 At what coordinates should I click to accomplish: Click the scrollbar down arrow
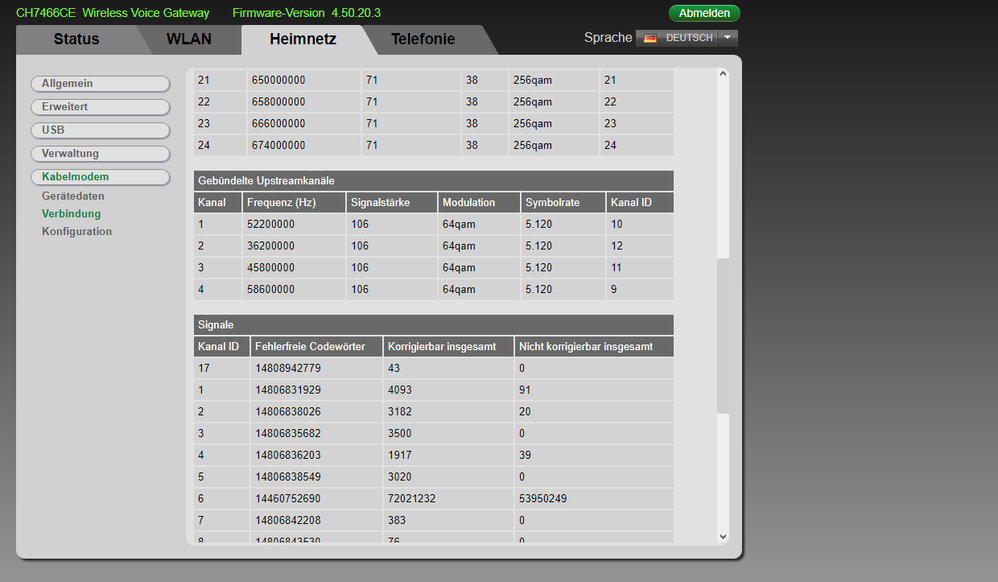(x=723, y=537)
